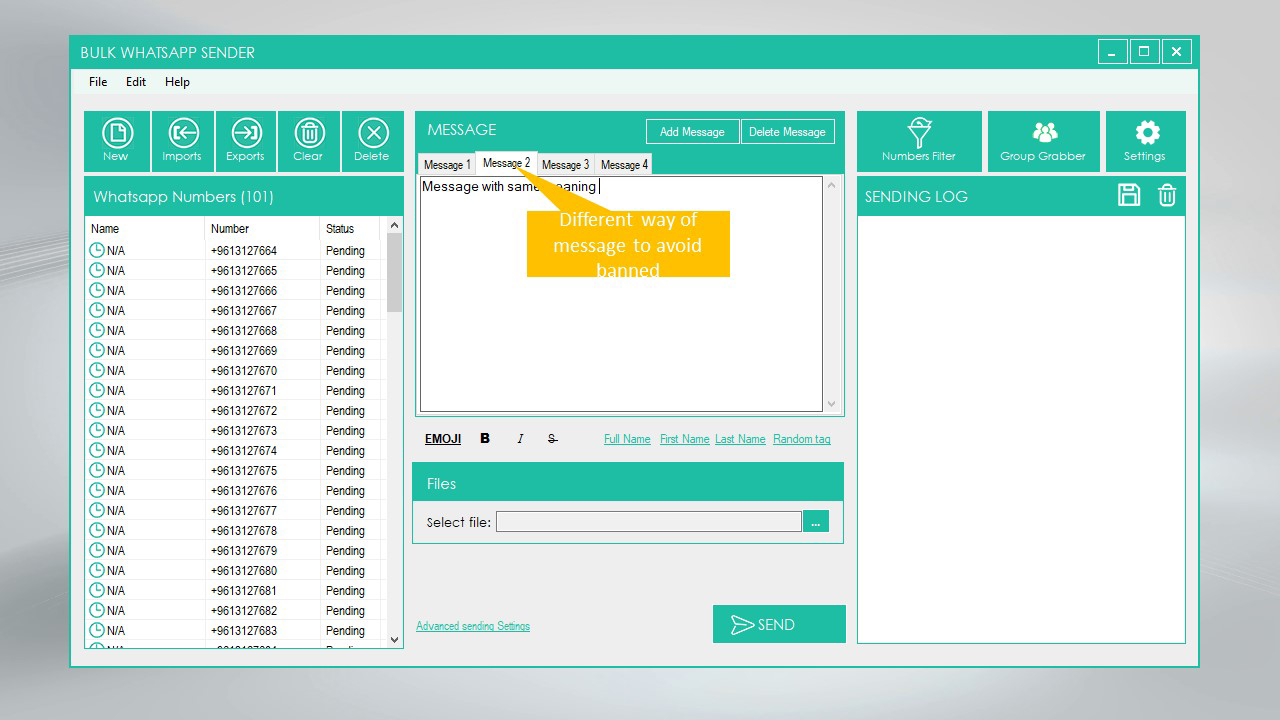This screenshot has width=1280, height=720.
Task: Select number +9613127671
Action: (243, 391)
